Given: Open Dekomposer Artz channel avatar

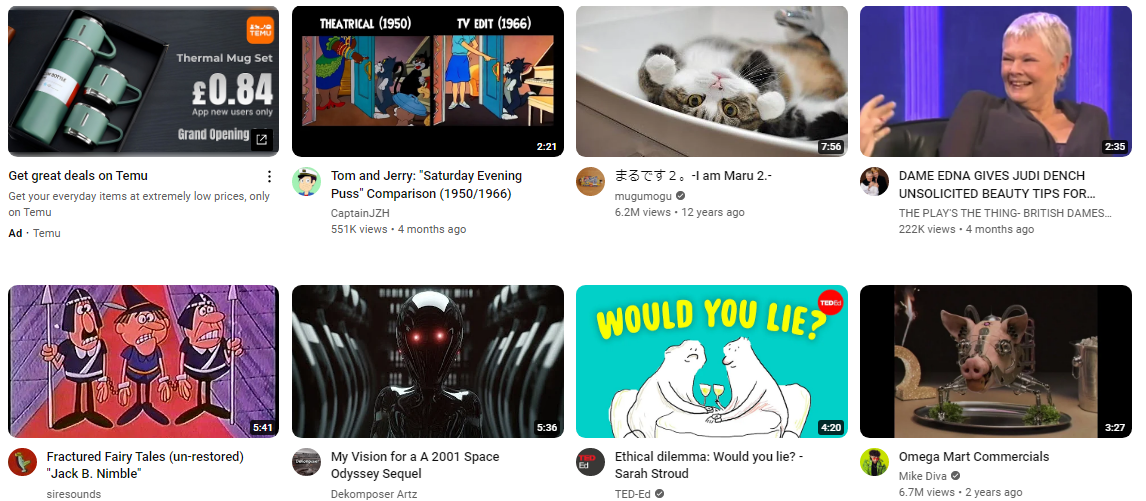Looking at the screenshot, I should pyautogui.click(x=306, y=462).
